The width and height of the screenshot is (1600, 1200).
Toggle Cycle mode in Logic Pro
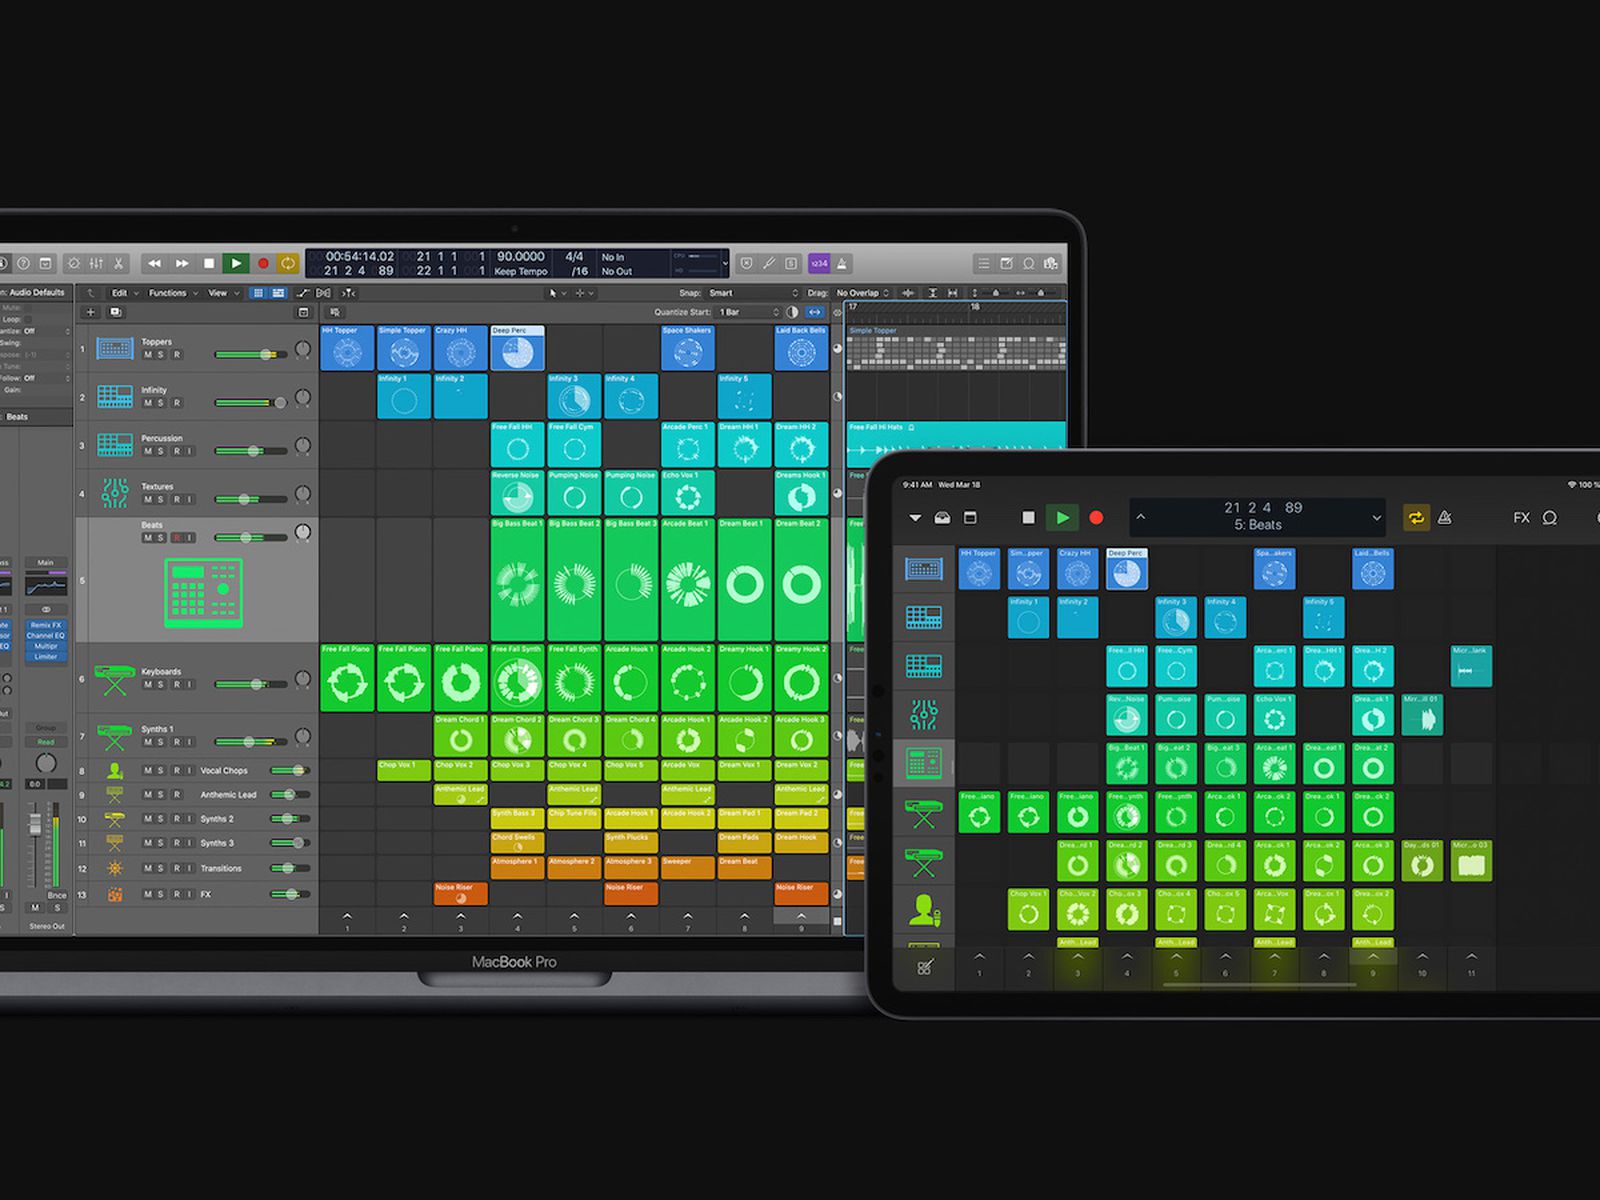point(288,263)
